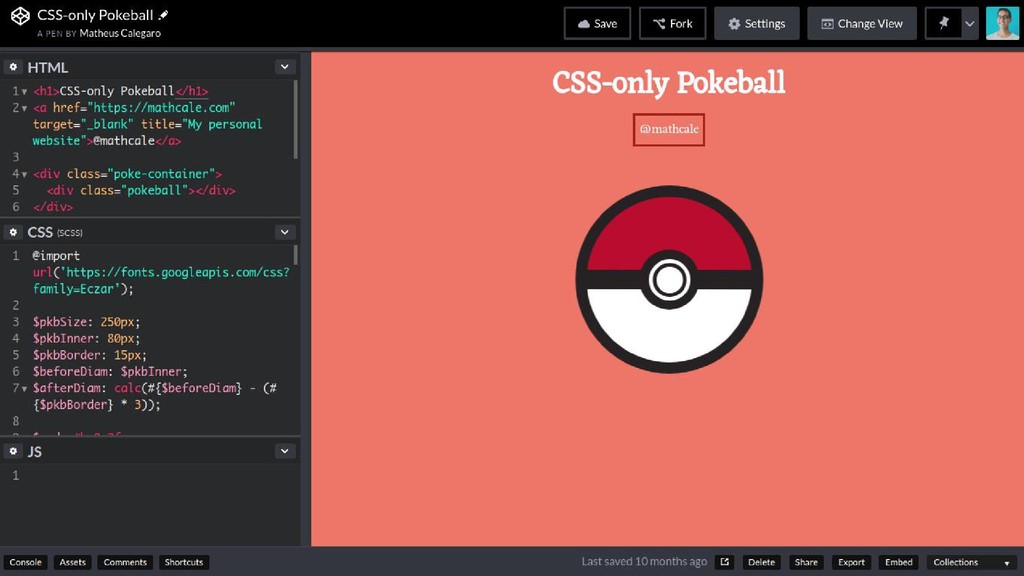Viewport: 1024px width, 576px height.
Task: Edit pen title with pencil icon
Action: 164,15
